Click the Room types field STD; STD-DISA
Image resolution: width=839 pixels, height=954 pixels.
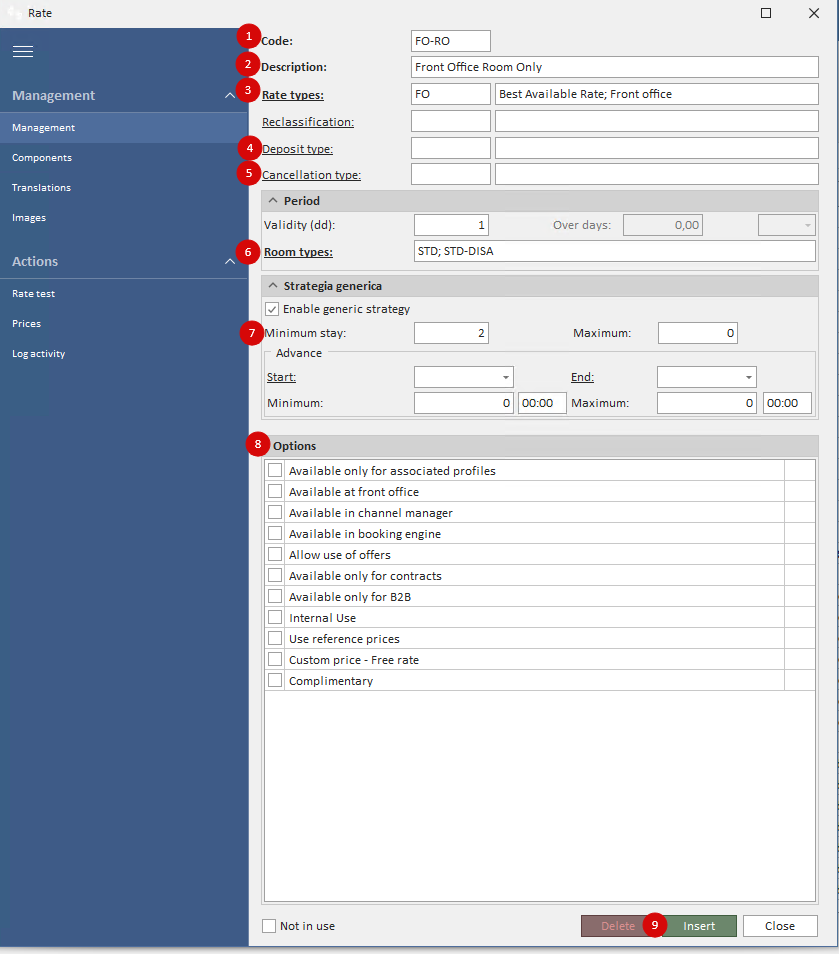[614, 251]
